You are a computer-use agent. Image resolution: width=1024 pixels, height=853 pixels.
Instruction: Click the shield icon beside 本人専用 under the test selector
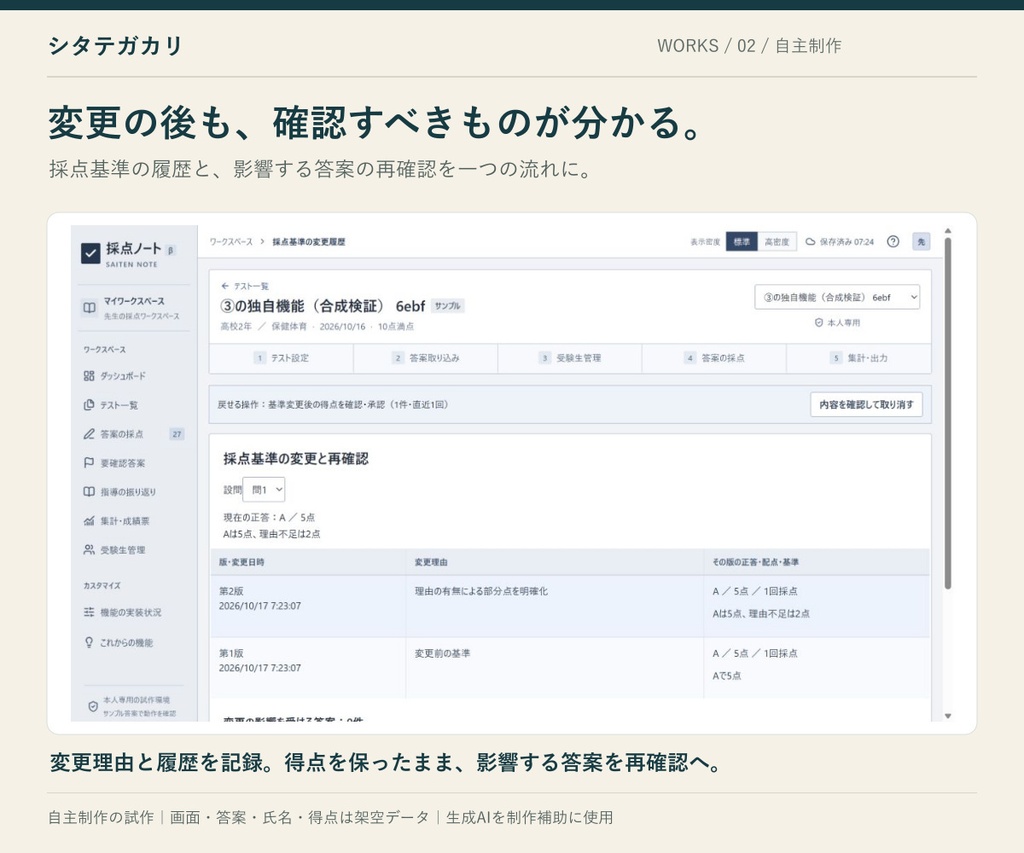(x=818, y=323)
